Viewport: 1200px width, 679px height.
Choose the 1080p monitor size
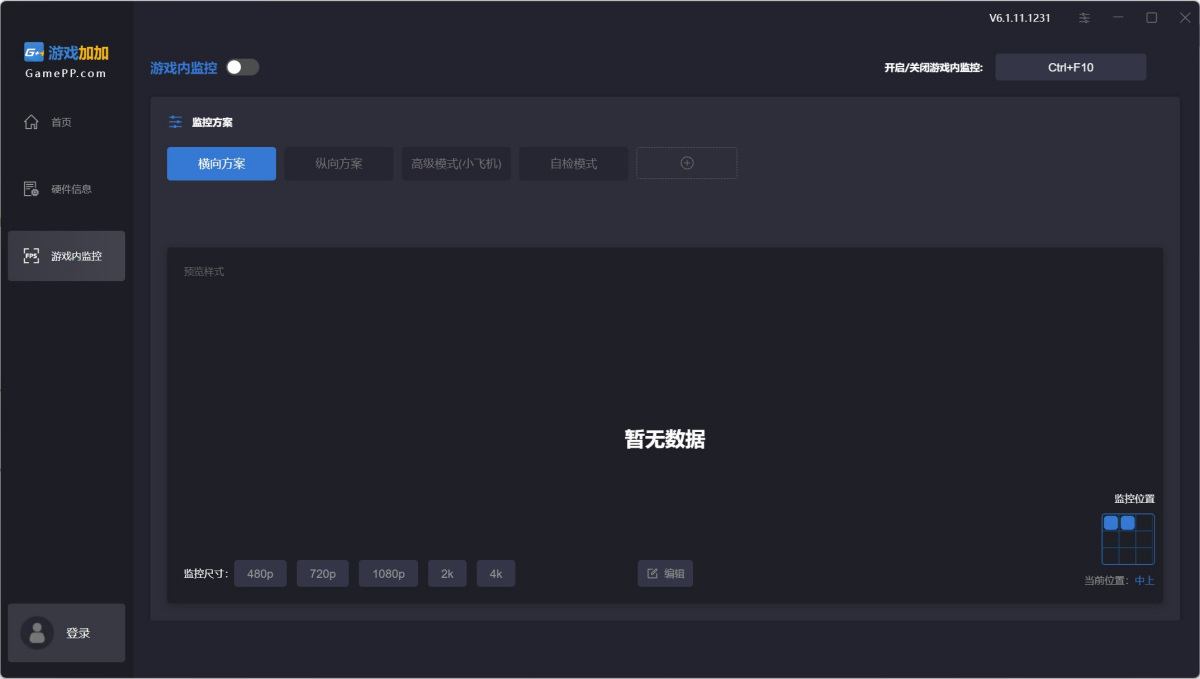pos(388,574)
